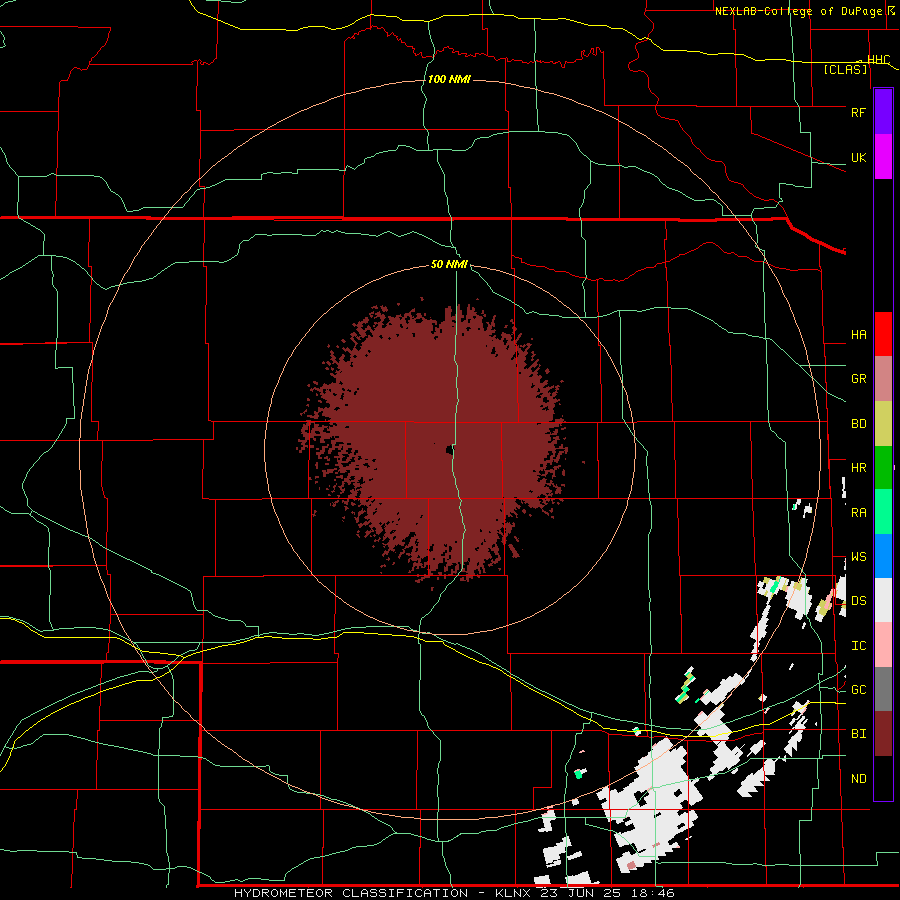
Task: Click the '23 JUN 25' date text
Action: click(x=580, y=893)
